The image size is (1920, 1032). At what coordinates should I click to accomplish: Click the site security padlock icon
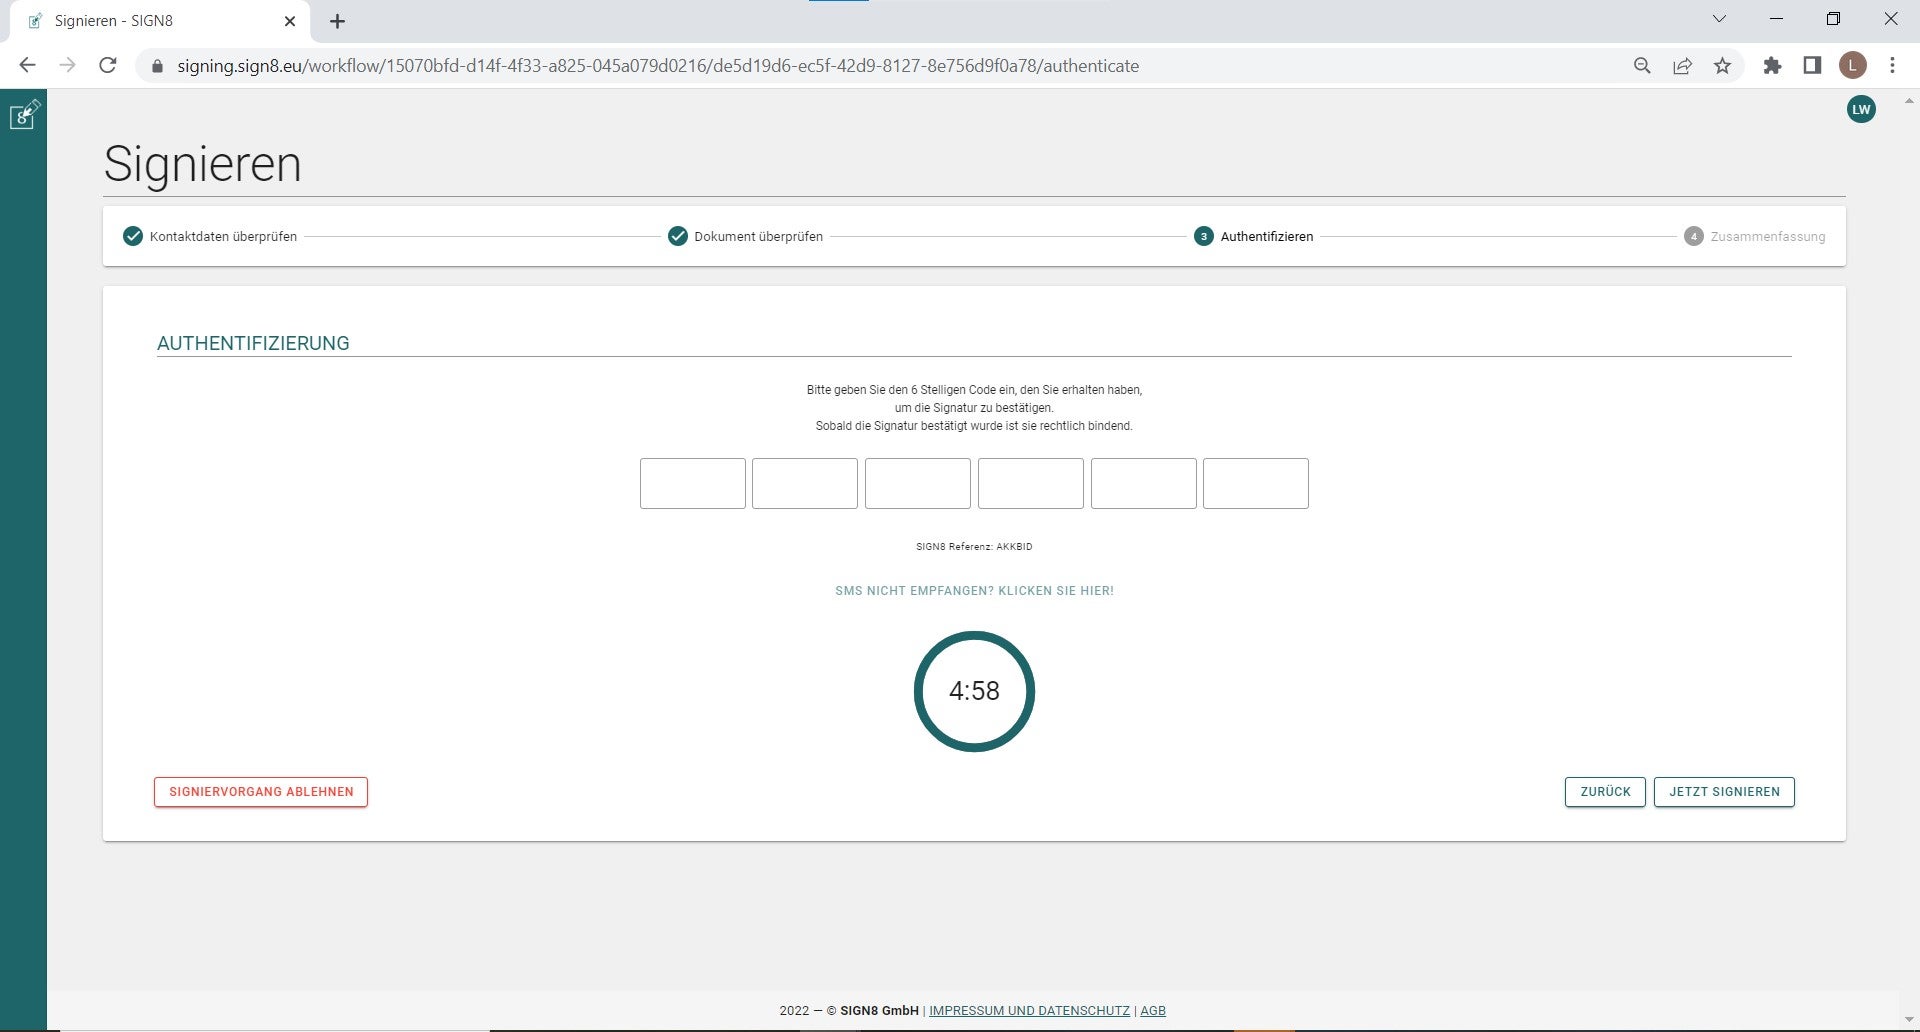tap(156, 66)
